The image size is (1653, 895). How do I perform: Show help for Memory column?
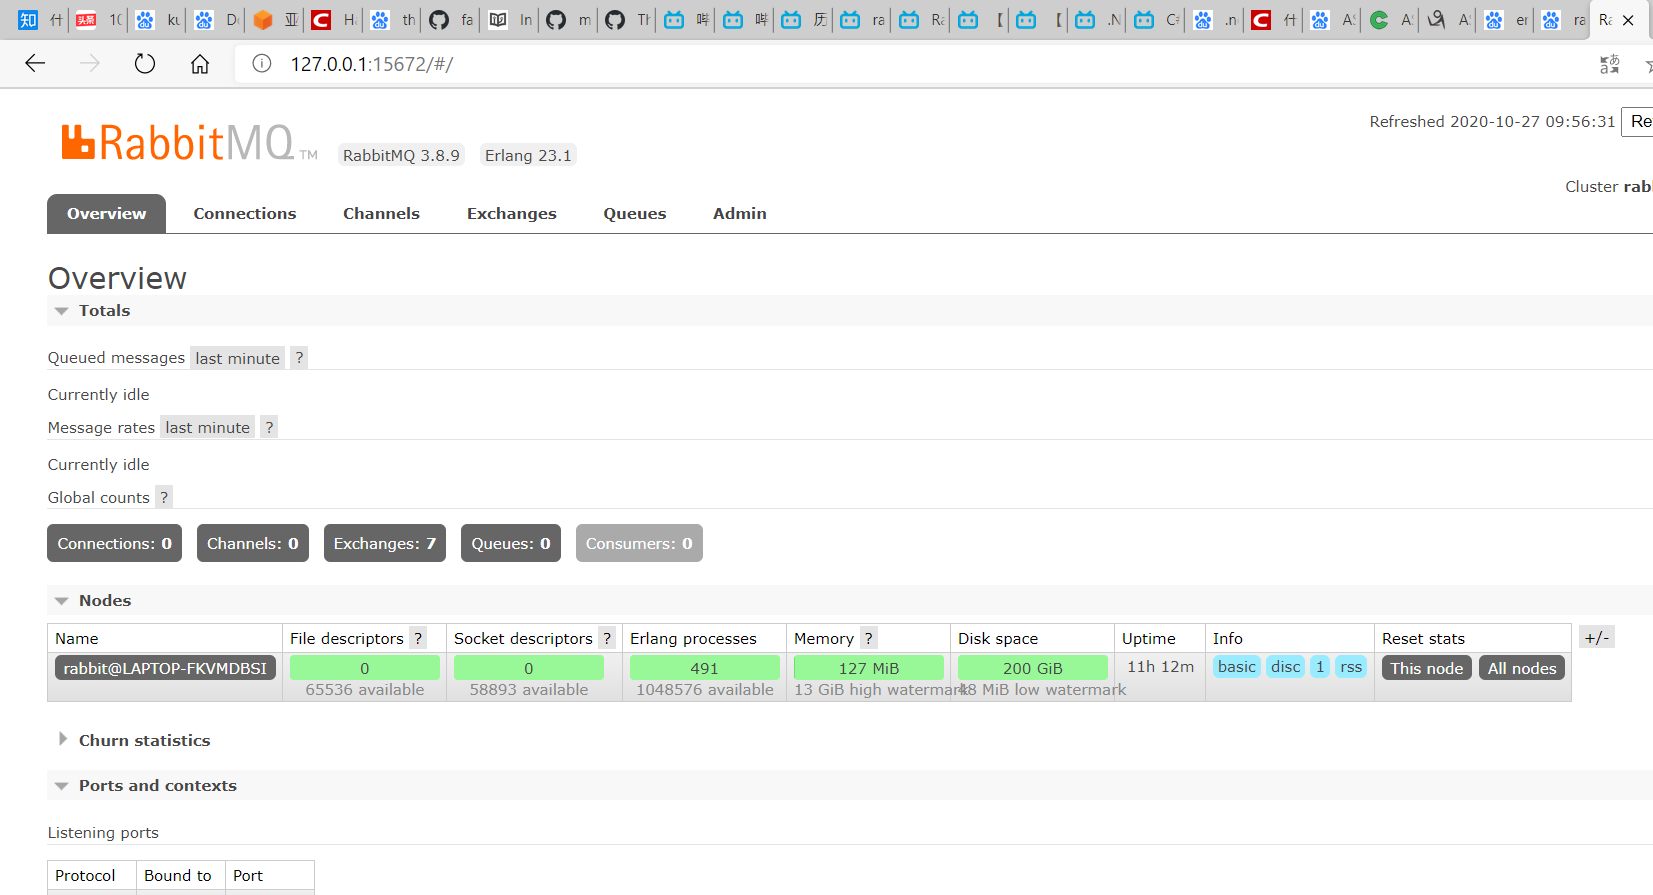[869, 638]
